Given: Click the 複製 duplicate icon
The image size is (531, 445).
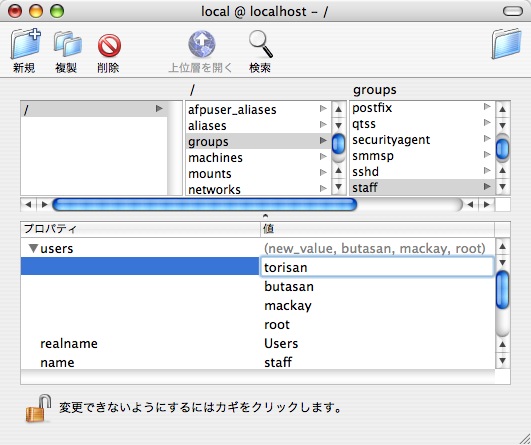Looking at the screenshot, I should click(x=67, y=44).
